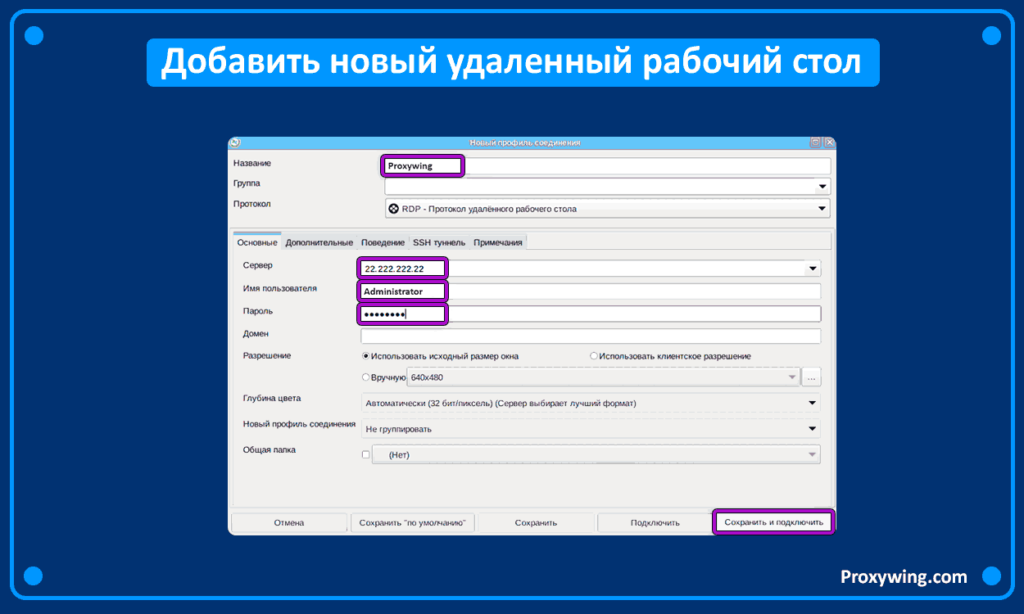Open the SSH туннель tab
1024x614 pixels.
(439, 242)
